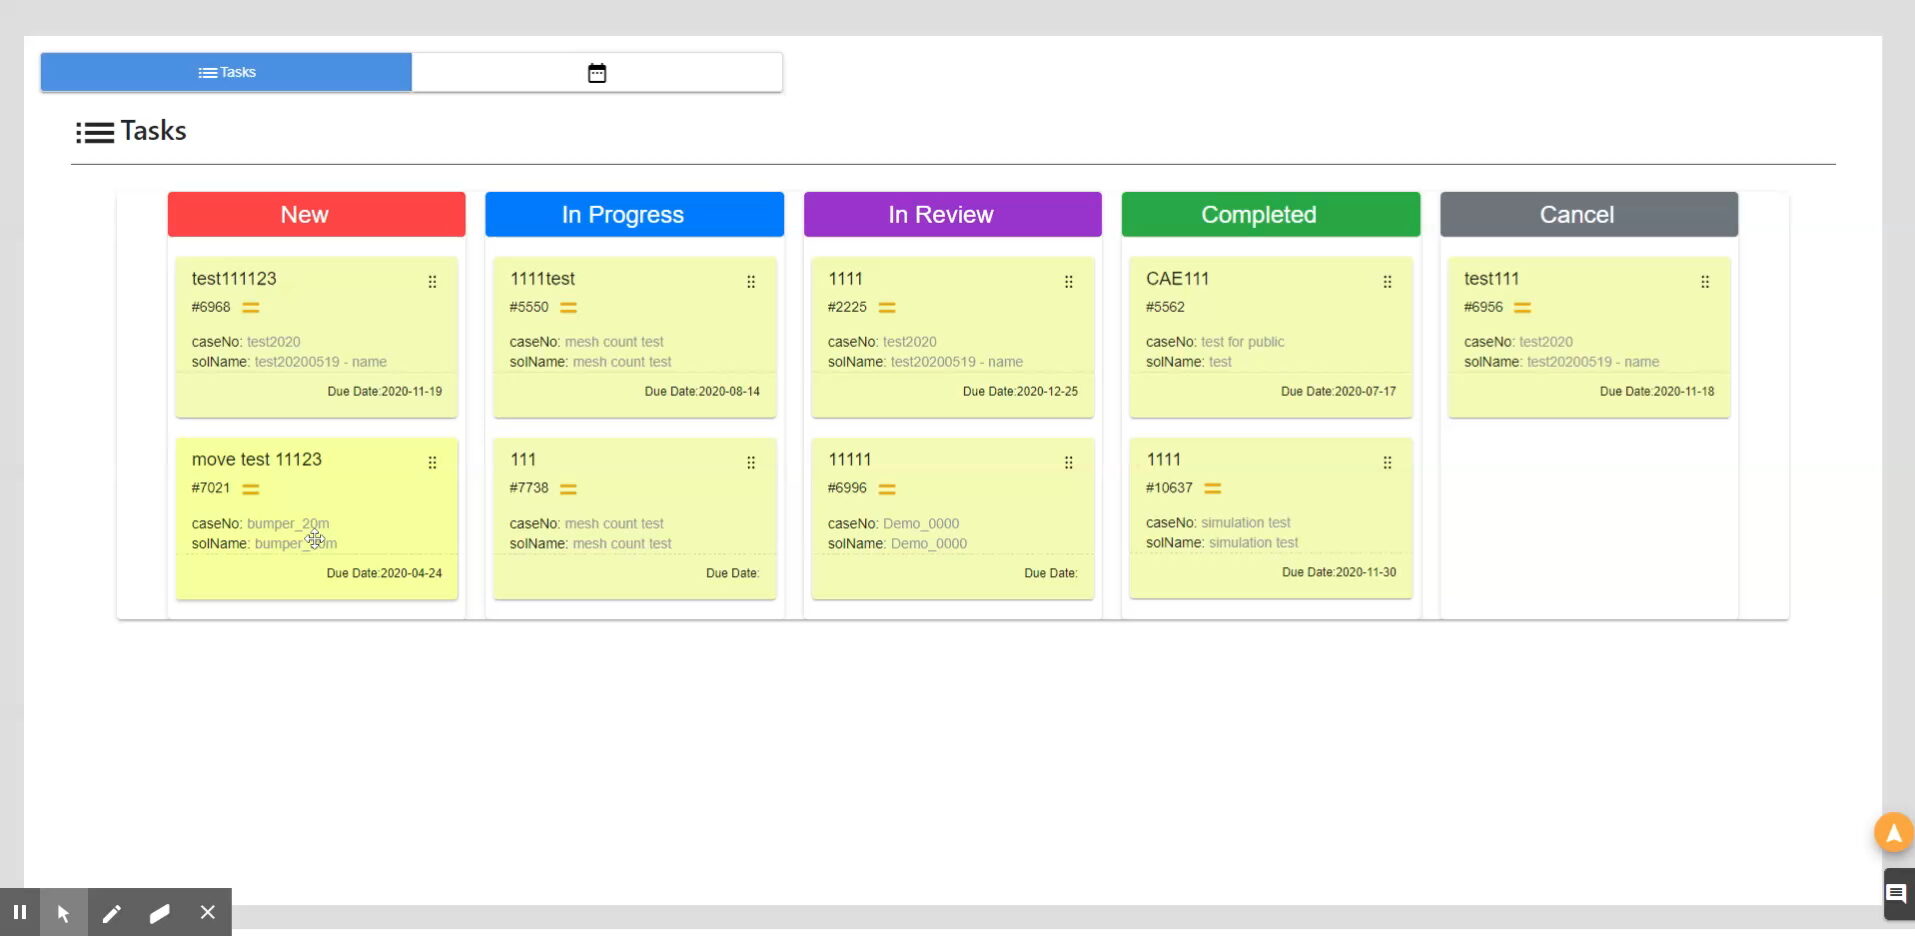
Task: Click the In Progress column header
Action: [634, 214]
